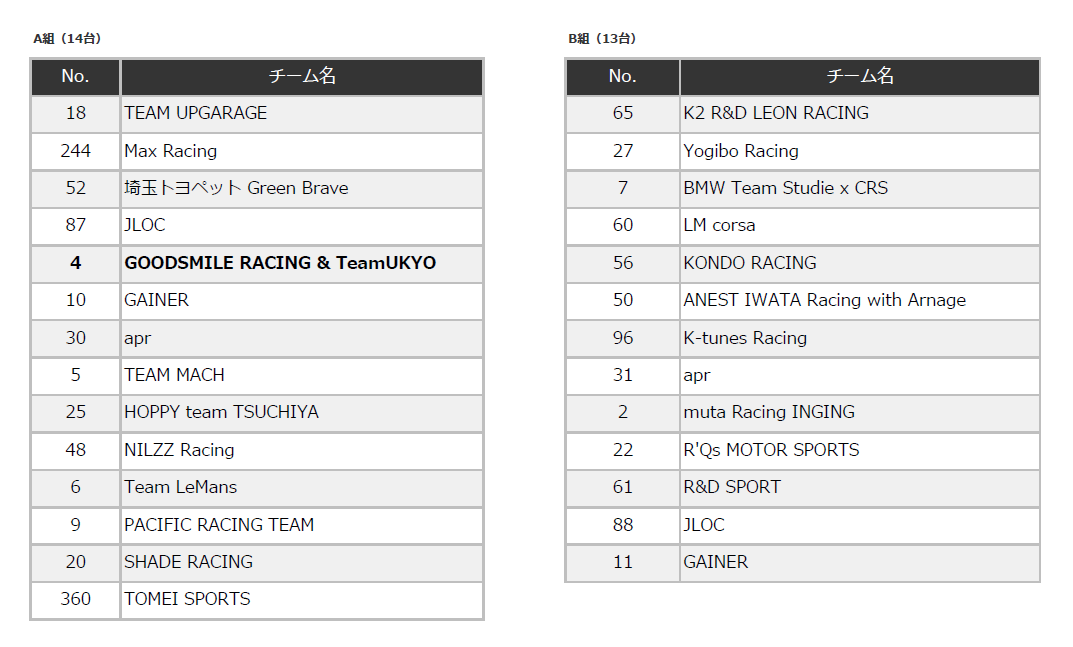Image resolution: width=1073 pixels, height=647 pixels.
Task: Click the 埼玉トヨペット Green Brave entry
Action: [x=236, y=188]
